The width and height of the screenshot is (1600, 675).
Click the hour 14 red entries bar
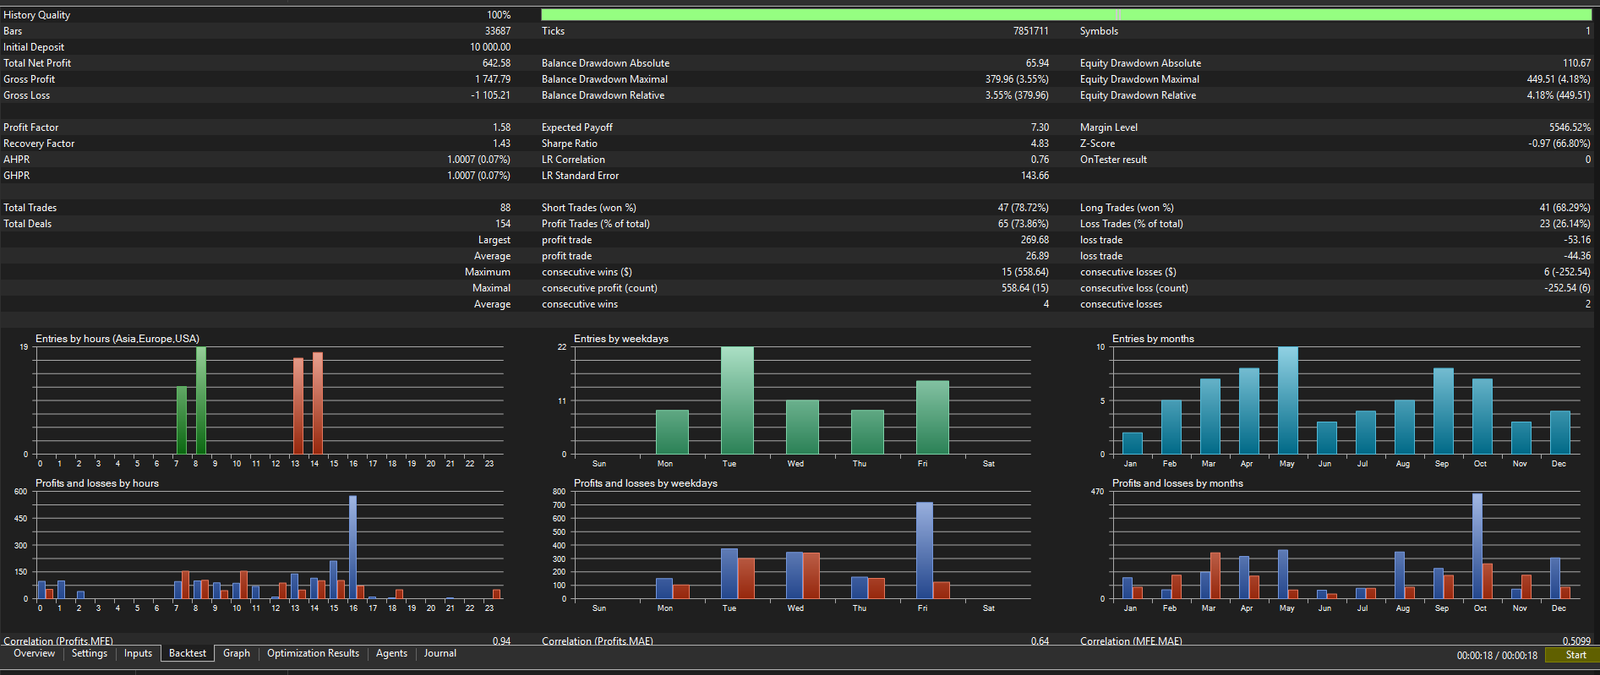pos(318,403)
